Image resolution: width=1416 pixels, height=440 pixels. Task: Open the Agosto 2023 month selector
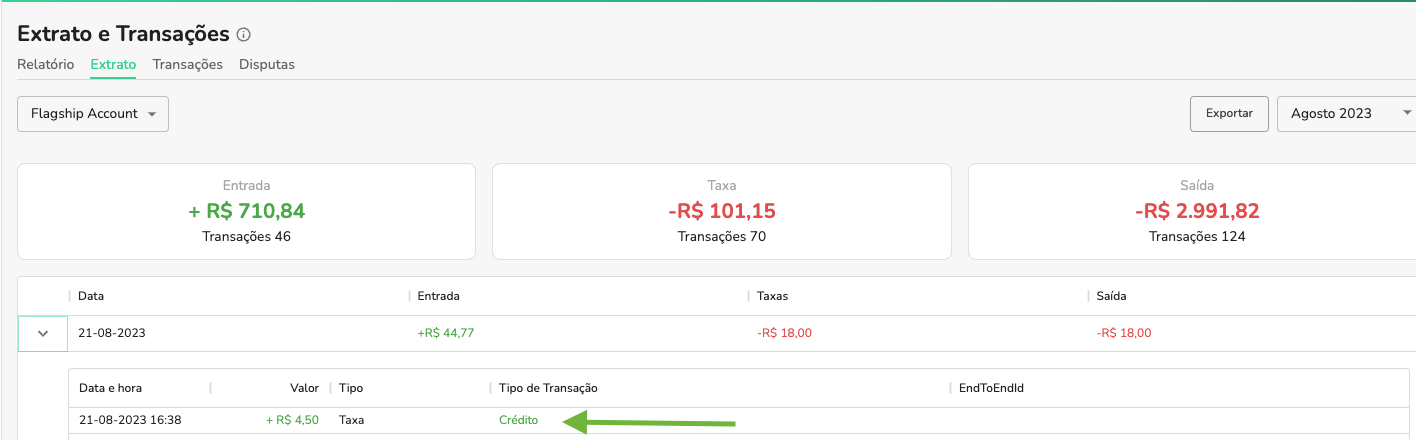click(x=1345, y=114)
